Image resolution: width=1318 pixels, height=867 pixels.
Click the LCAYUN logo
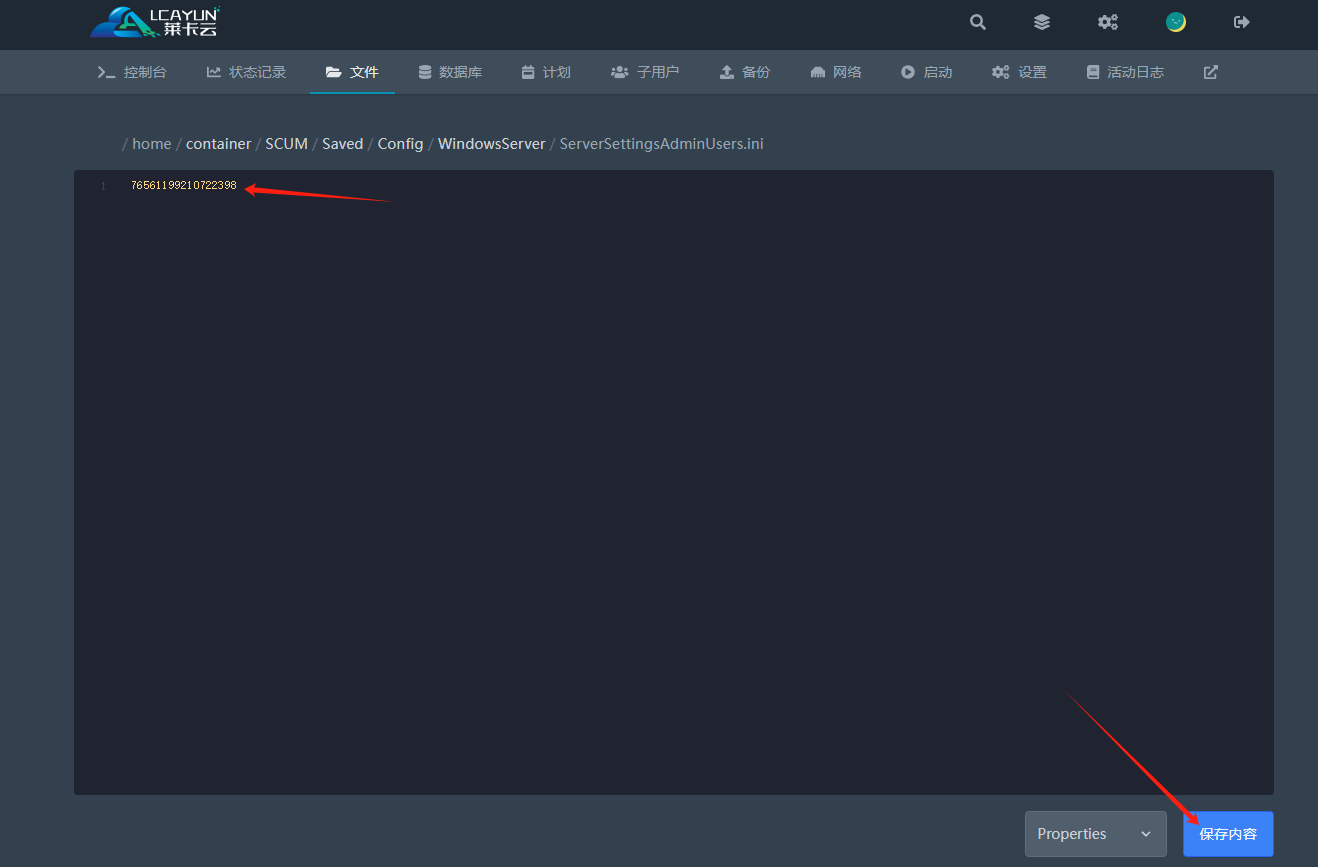pyautogui.click(x=155, y=22)
